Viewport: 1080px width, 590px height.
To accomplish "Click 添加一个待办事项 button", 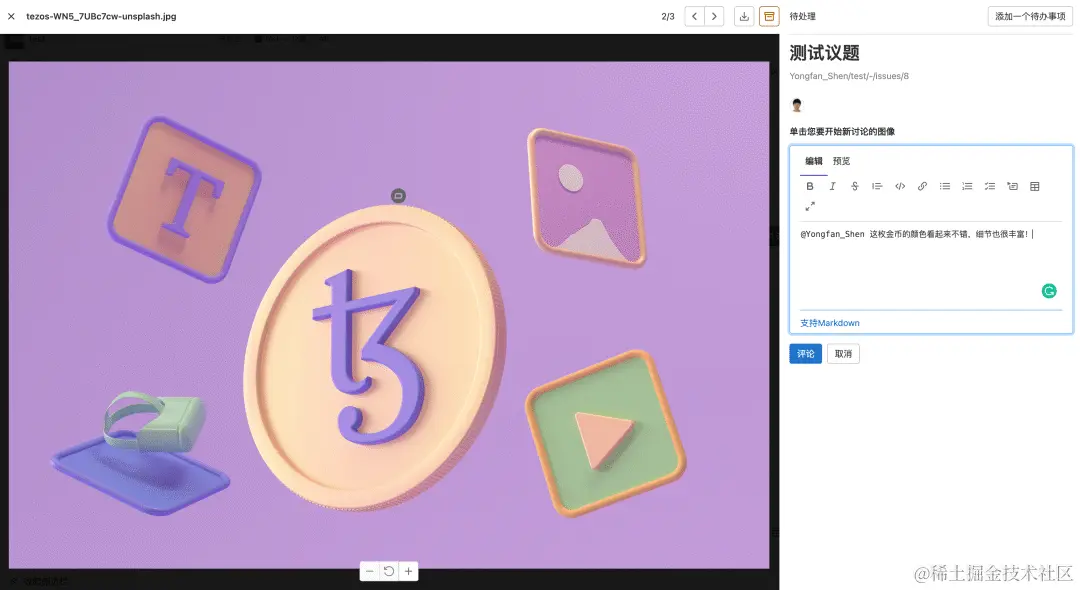I will point(1030,17).
